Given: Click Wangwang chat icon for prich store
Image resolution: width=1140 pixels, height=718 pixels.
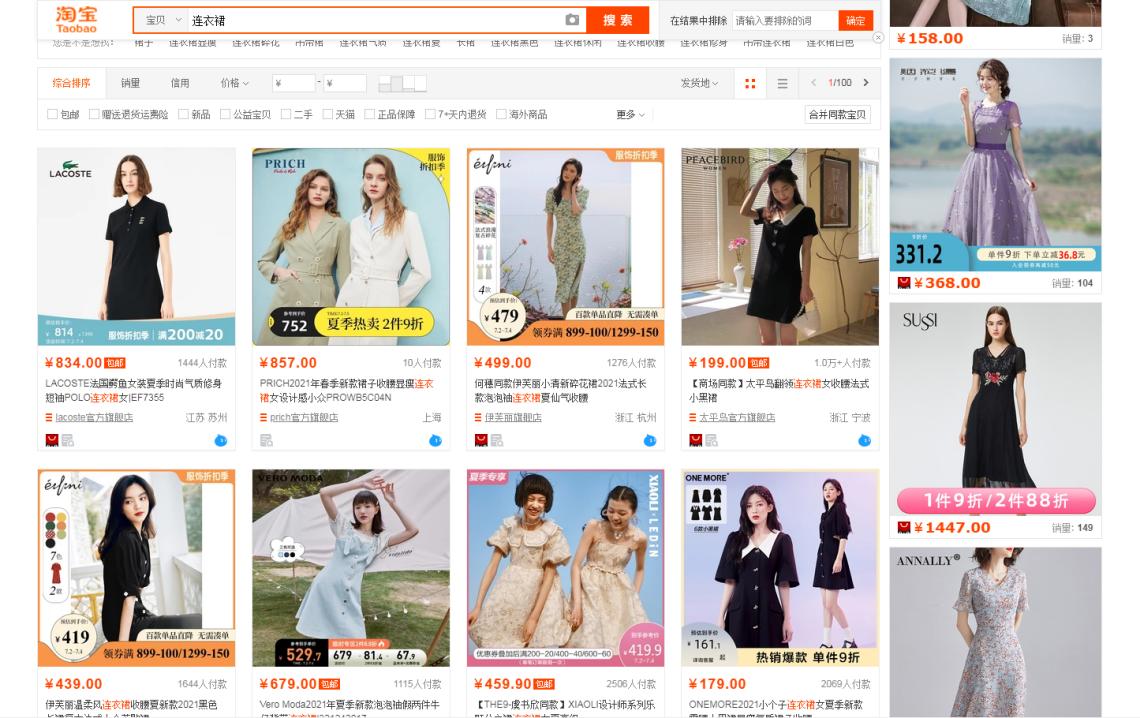Looking at the screenshot, I should 435,440.
